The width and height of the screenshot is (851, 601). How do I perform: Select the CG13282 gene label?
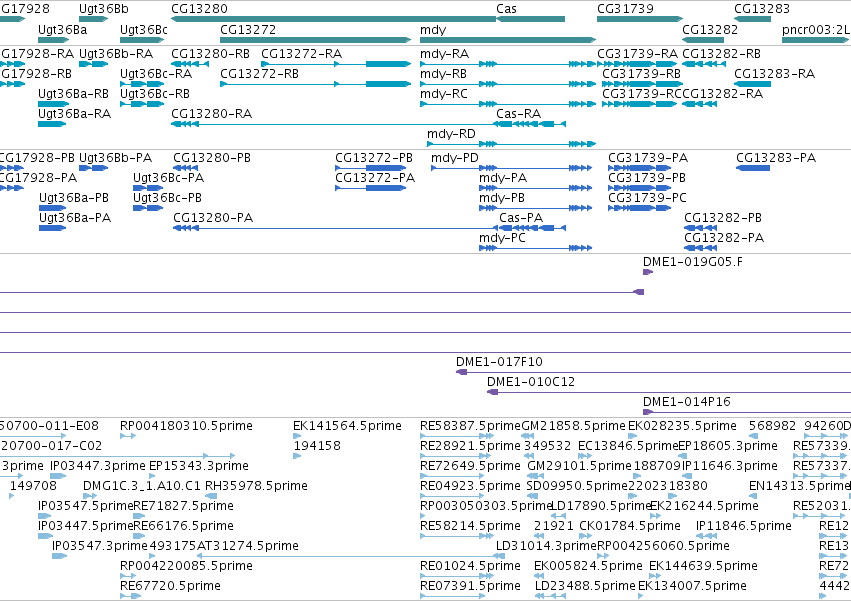(710, 29)
